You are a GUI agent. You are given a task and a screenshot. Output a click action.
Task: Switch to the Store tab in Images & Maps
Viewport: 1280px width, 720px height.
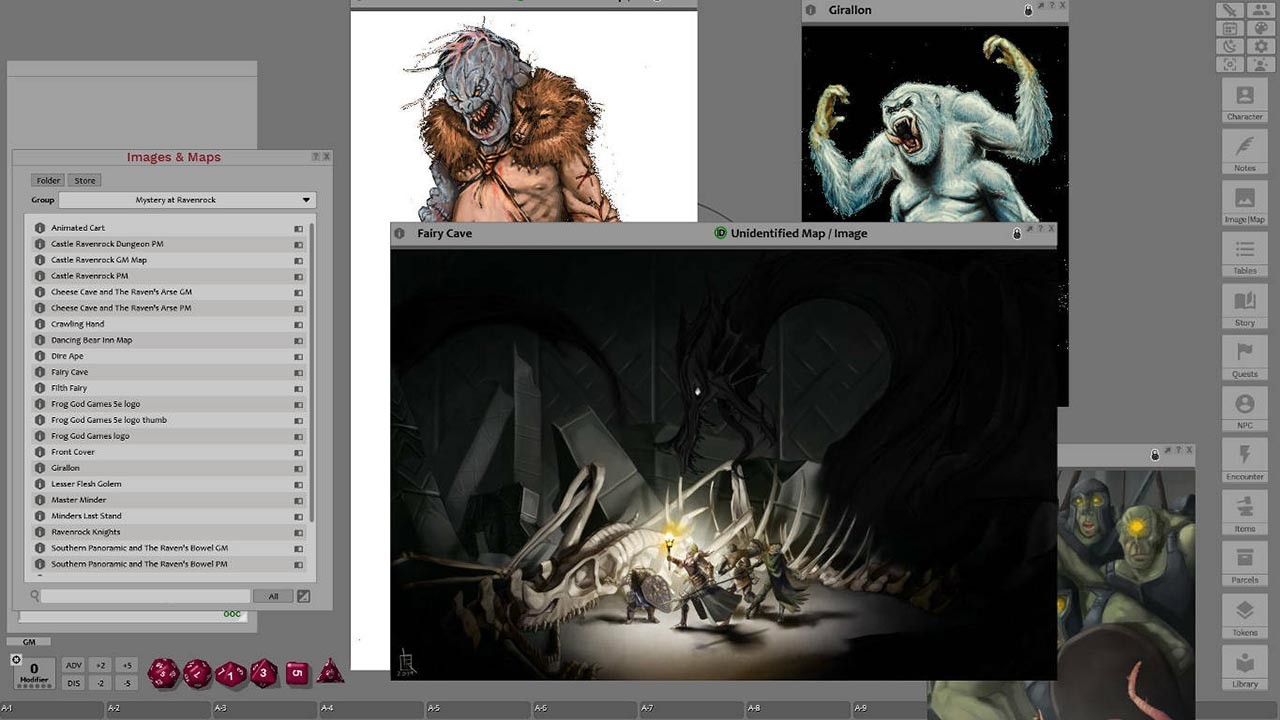84,180
